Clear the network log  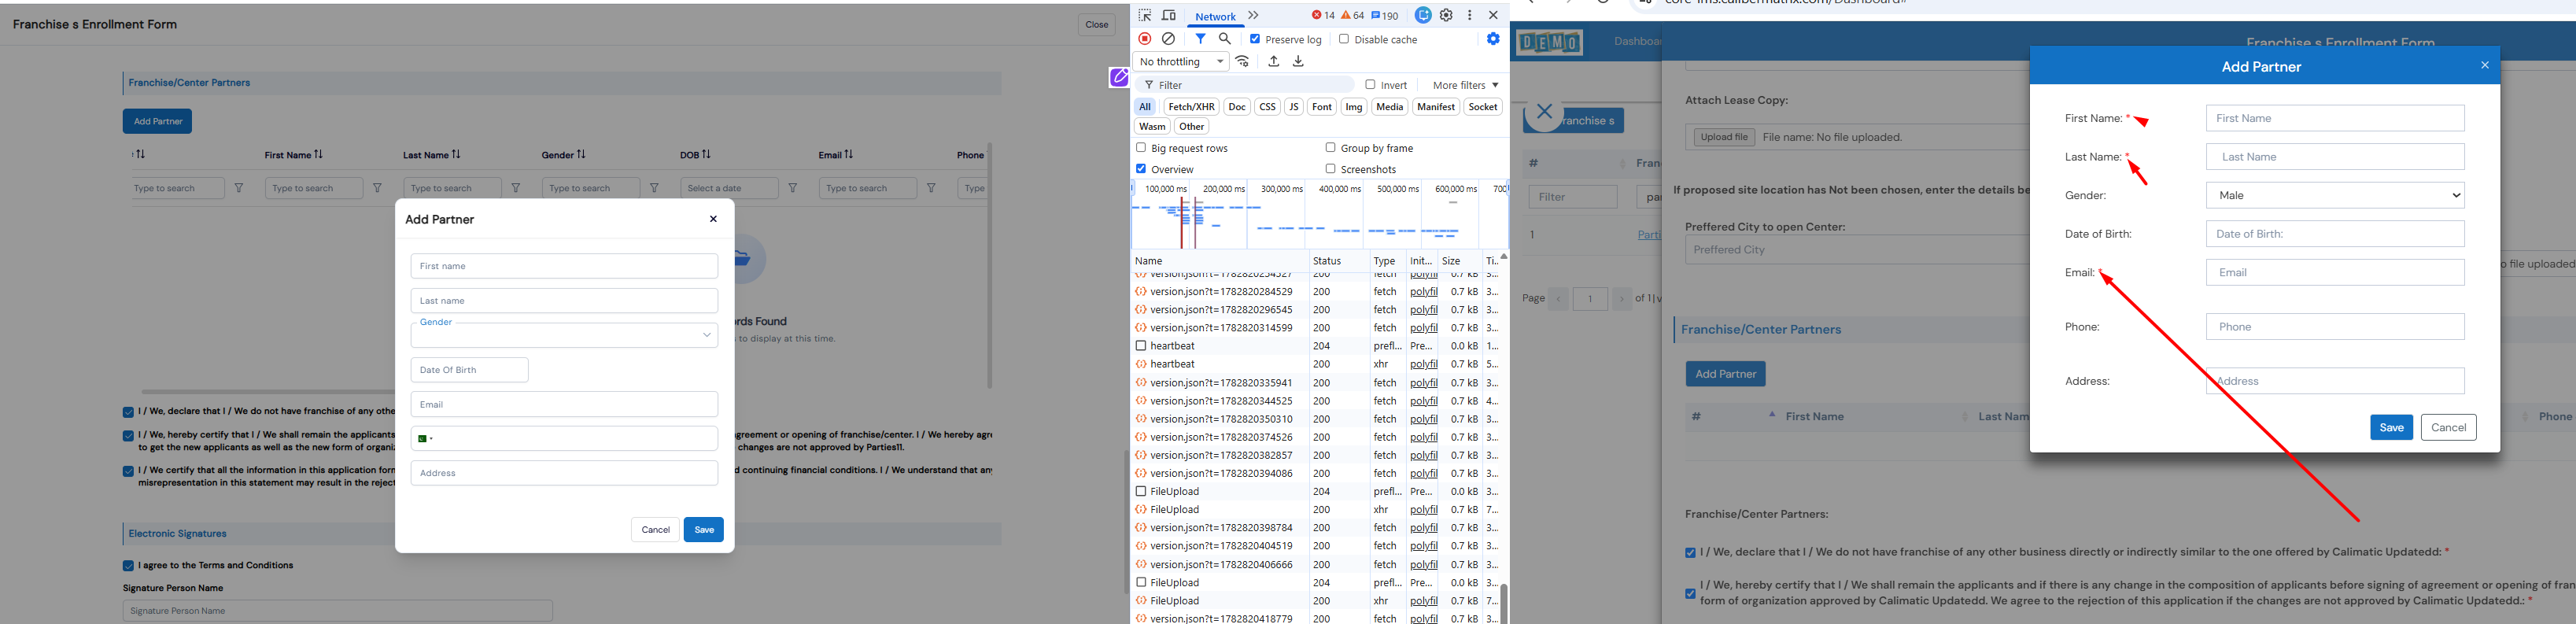coord(1168,39)
